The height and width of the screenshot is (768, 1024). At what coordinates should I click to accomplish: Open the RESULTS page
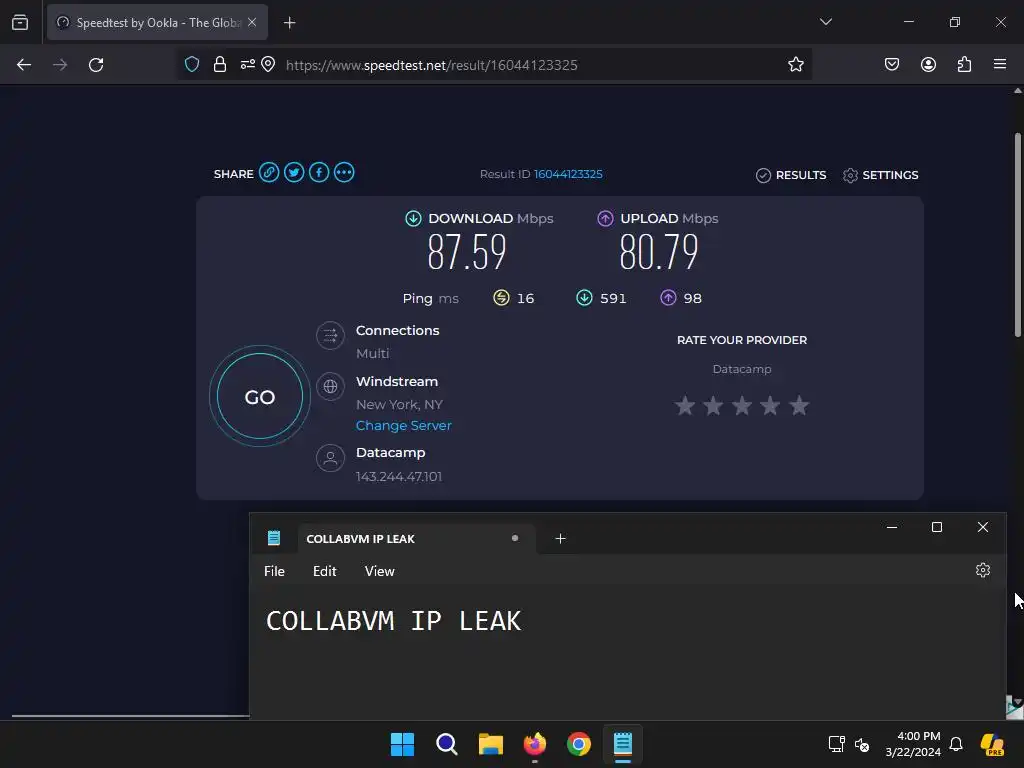[791, 175]
